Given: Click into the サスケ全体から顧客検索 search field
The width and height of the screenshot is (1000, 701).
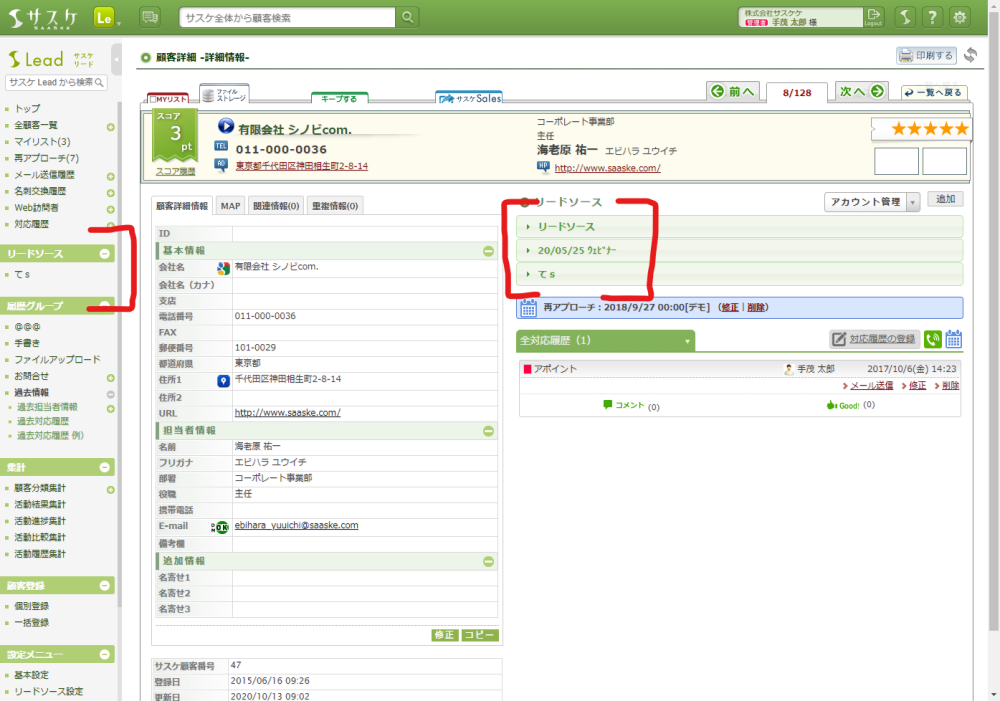Looking at the screenshot, I should click(287, 18).
